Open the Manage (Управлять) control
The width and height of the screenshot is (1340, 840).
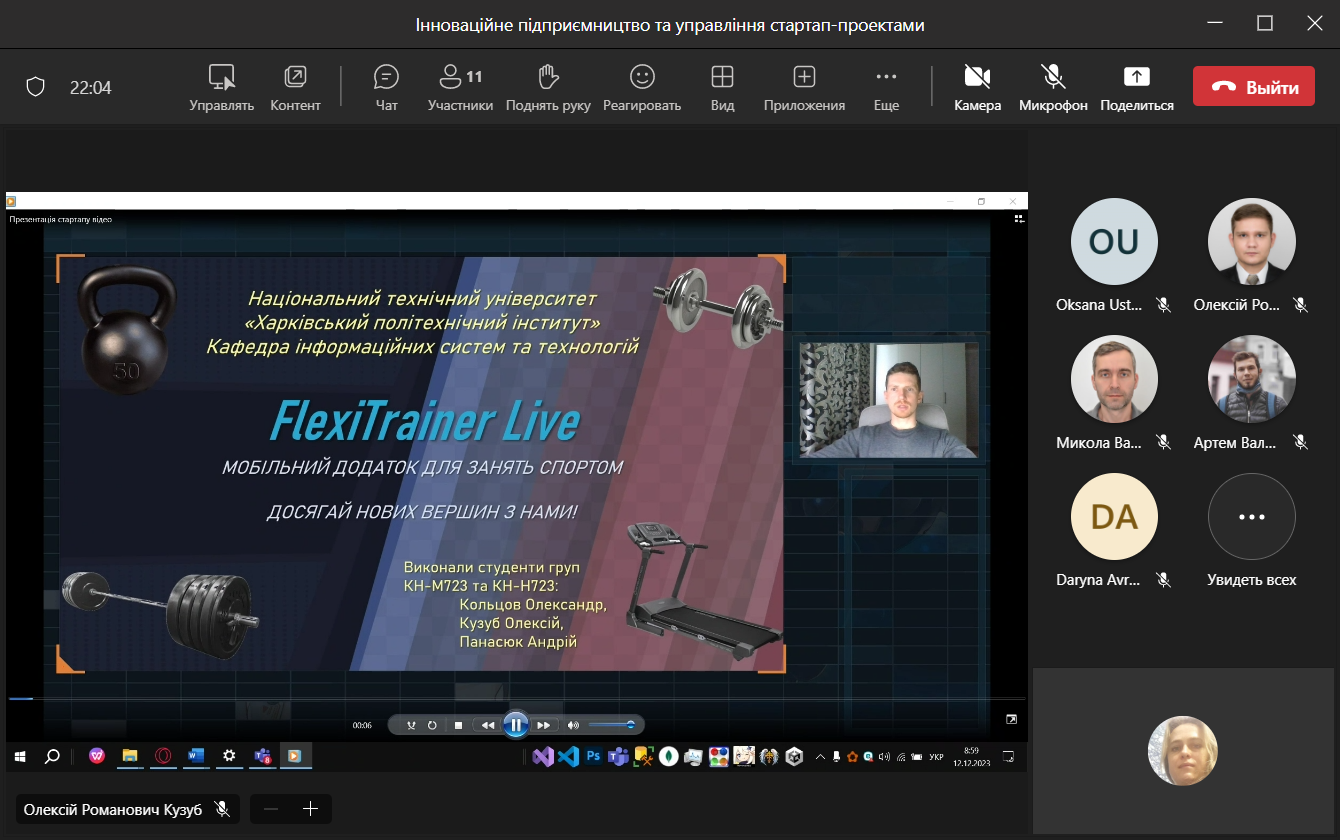tap(222, 87)
